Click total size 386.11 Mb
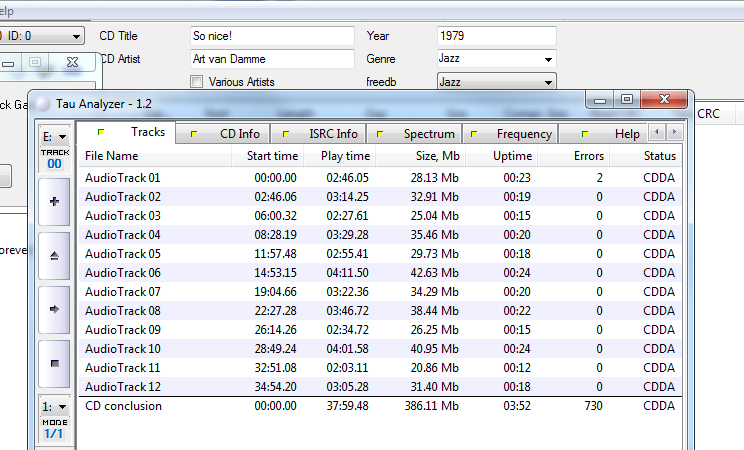The height and width of the screenshot is (450, 744). 431,406
